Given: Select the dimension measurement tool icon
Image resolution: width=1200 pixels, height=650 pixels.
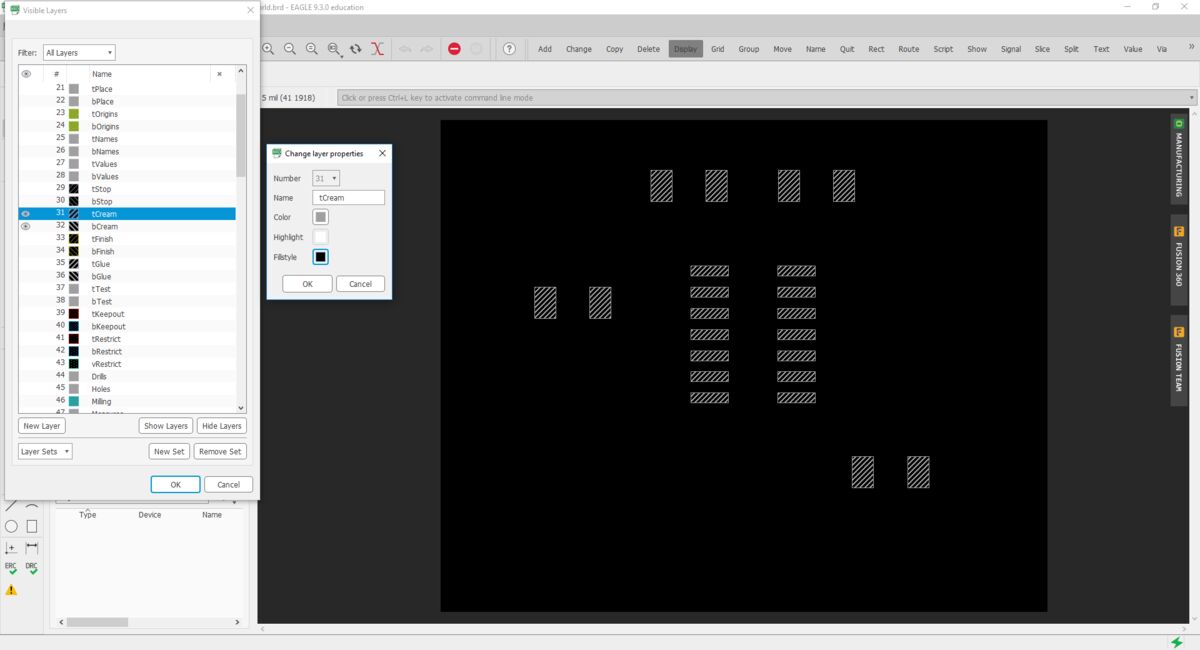Looking at the screenshot, I should [x=32, y=548].
